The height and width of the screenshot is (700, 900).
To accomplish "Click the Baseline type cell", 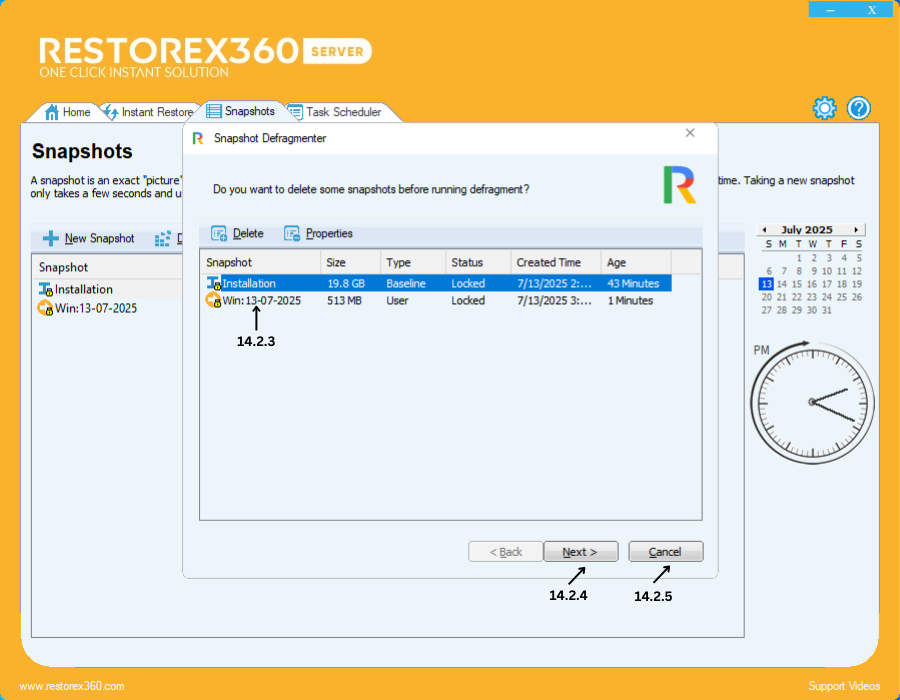I will 406,283.
